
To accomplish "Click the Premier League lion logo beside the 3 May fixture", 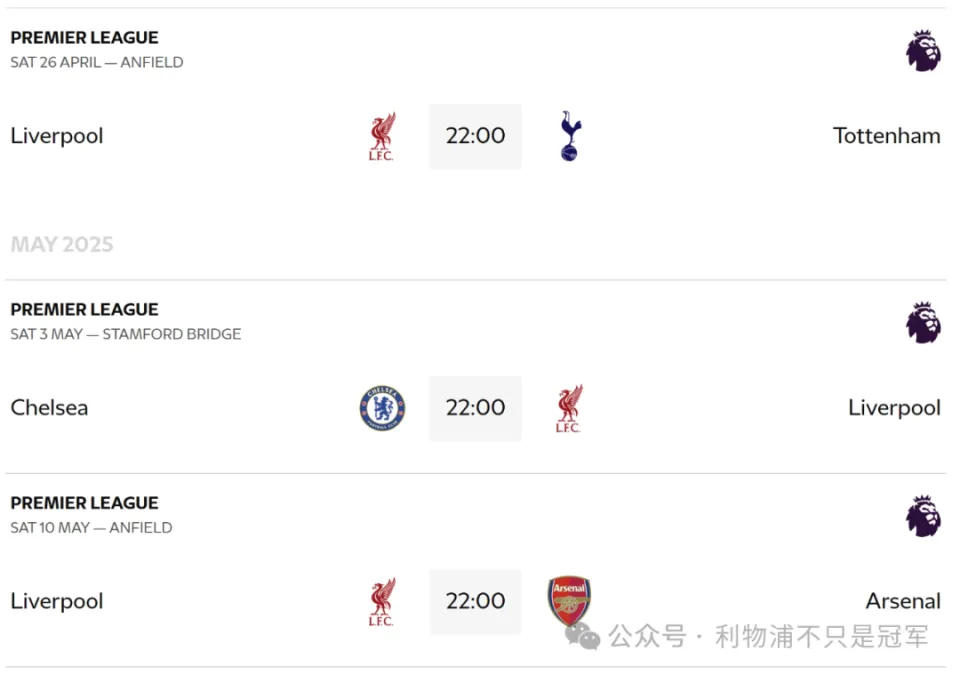I will (923, 322).
